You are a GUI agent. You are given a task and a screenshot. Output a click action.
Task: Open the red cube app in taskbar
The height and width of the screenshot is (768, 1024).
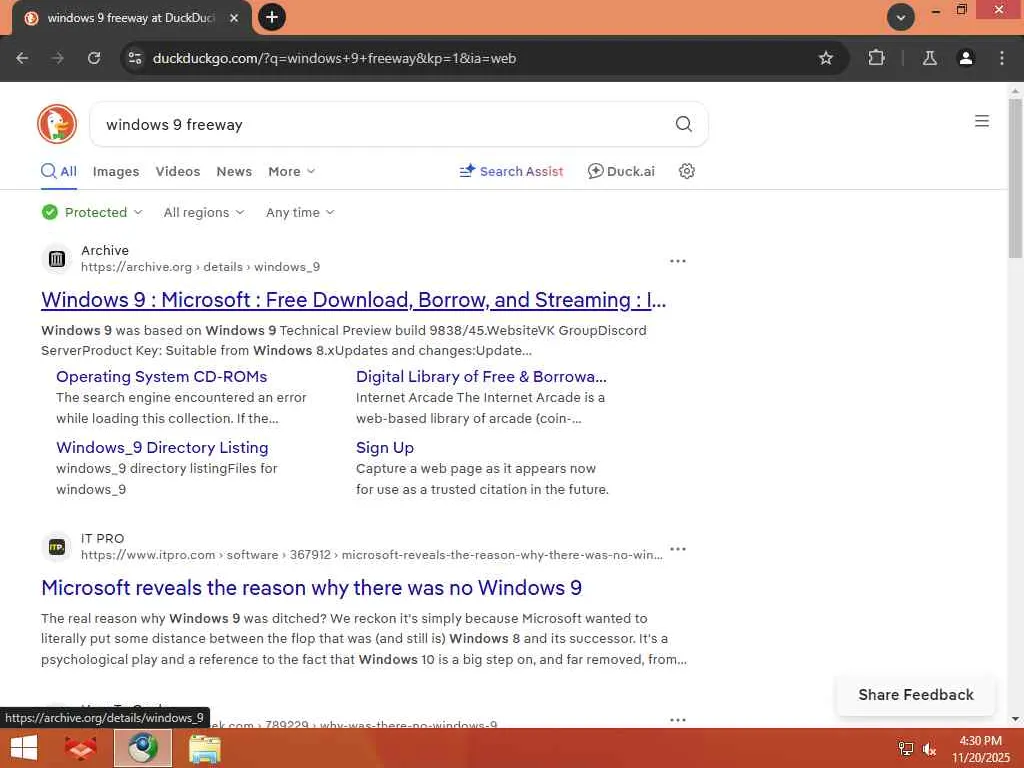(81, 748)
